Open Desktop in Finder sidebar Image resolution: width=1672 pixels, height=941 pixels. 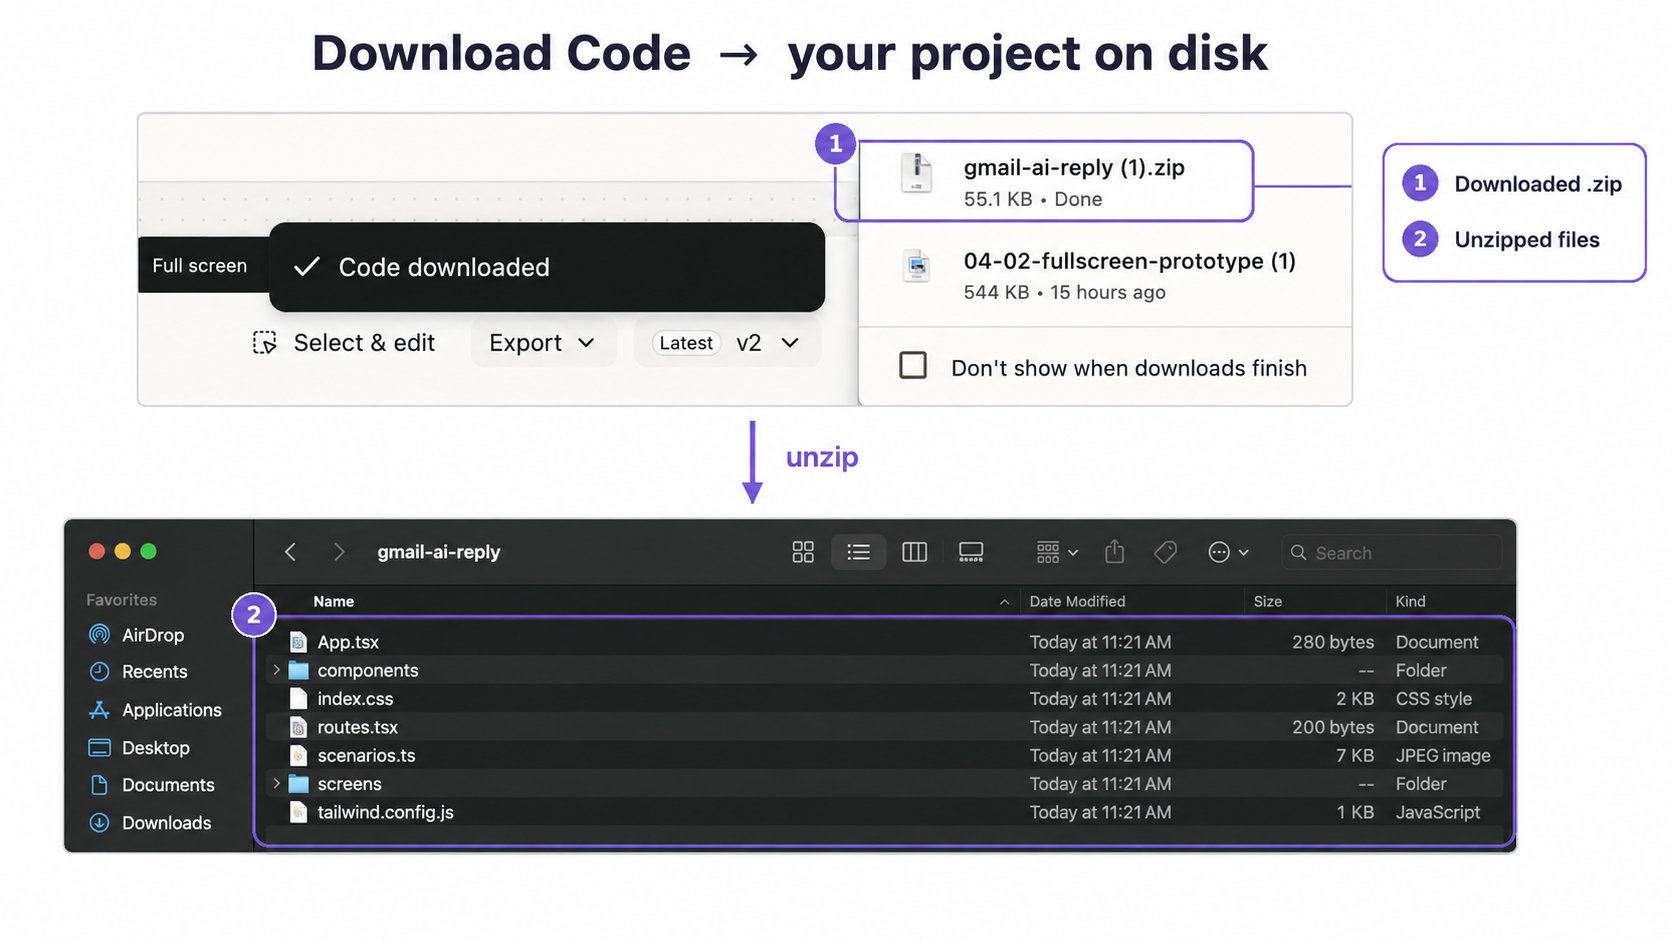click(x=140, y=748)
